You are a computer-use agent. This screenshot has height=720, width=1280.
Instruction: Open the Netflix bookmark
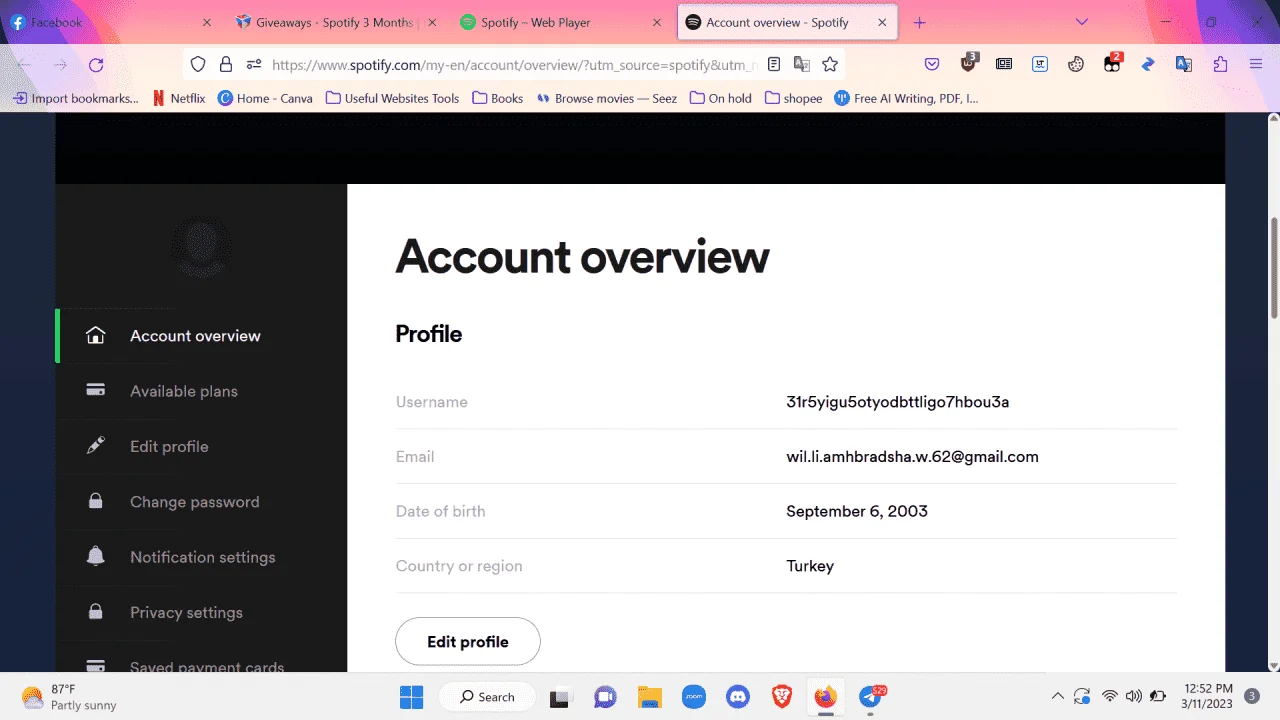coord(178,98)
